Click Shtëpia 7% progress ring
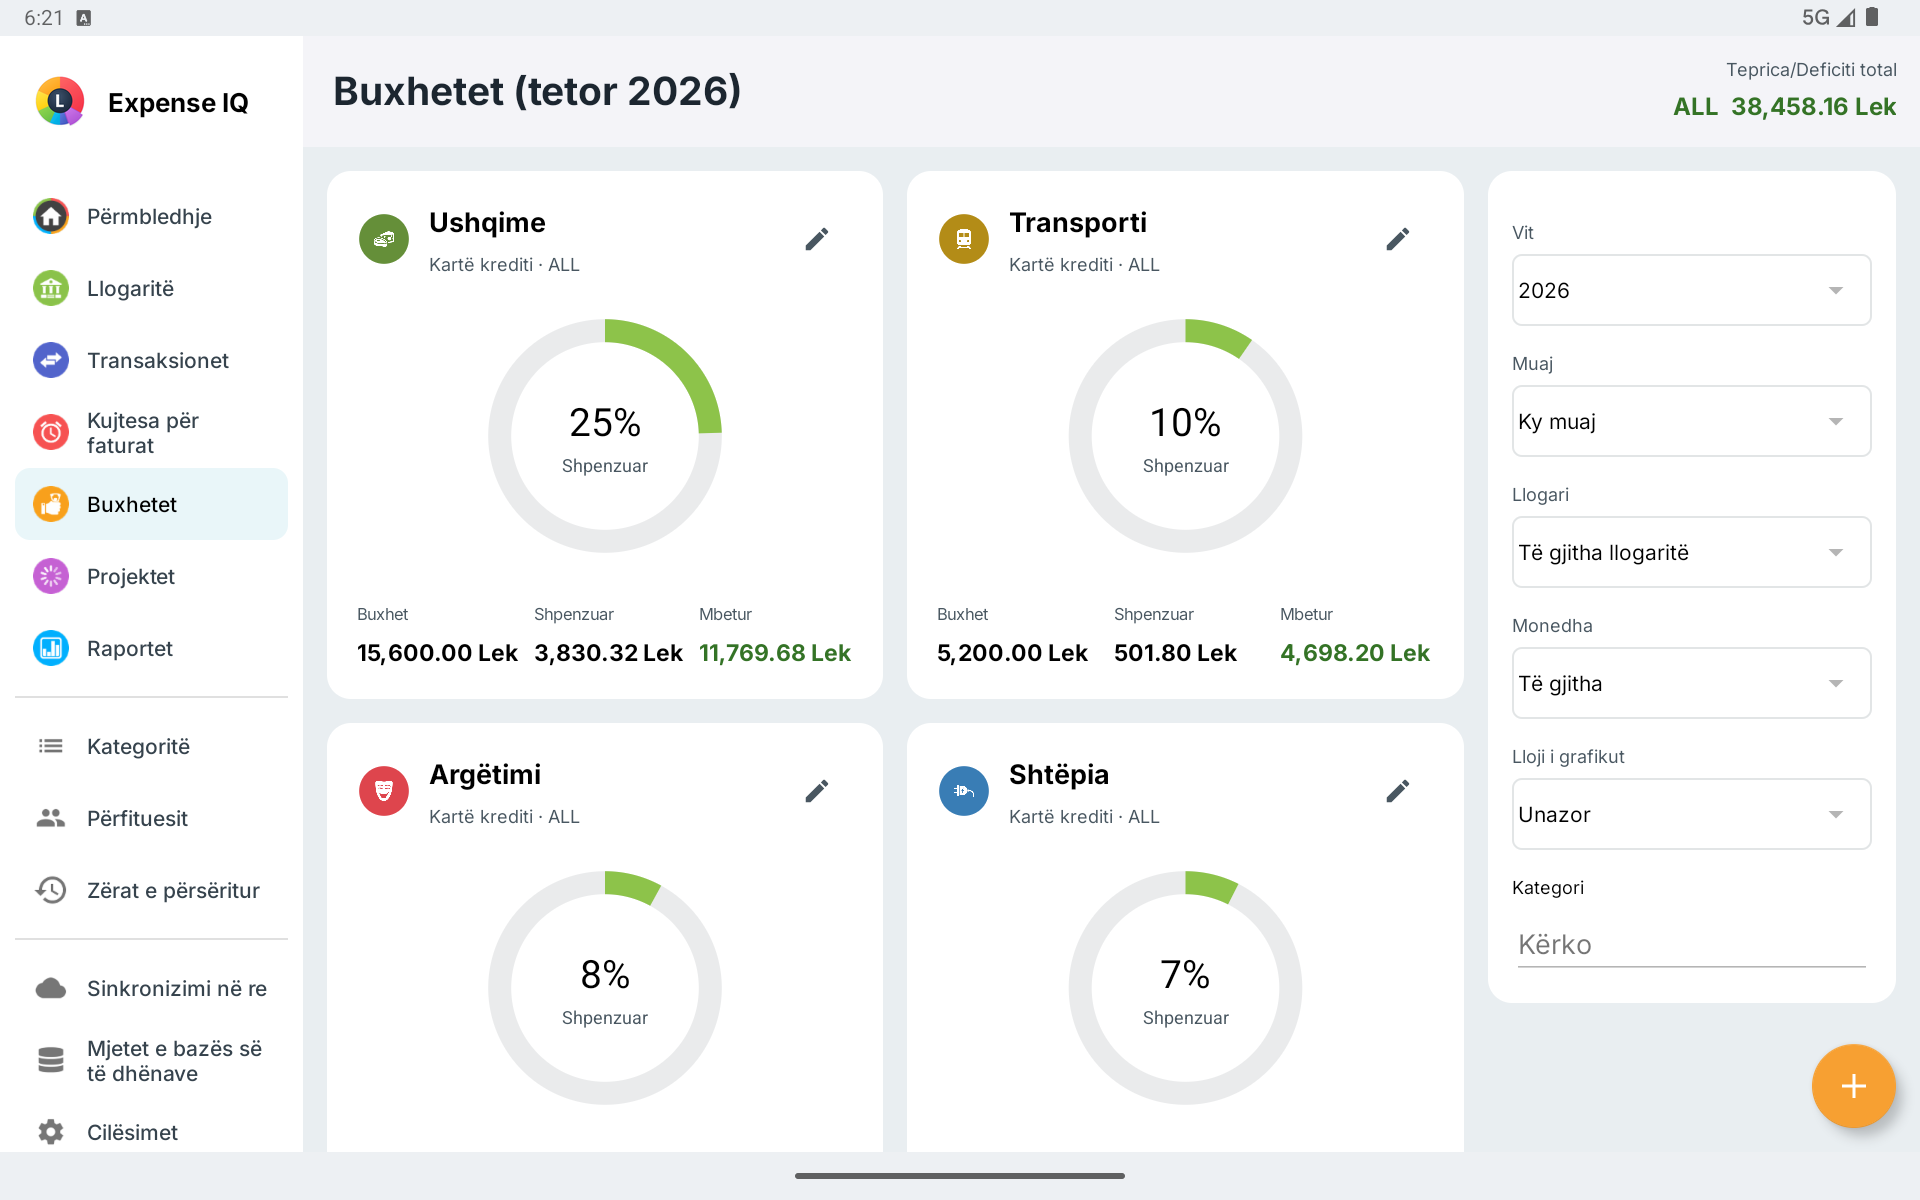The image size is (1920, 1200). [1185, 988]
